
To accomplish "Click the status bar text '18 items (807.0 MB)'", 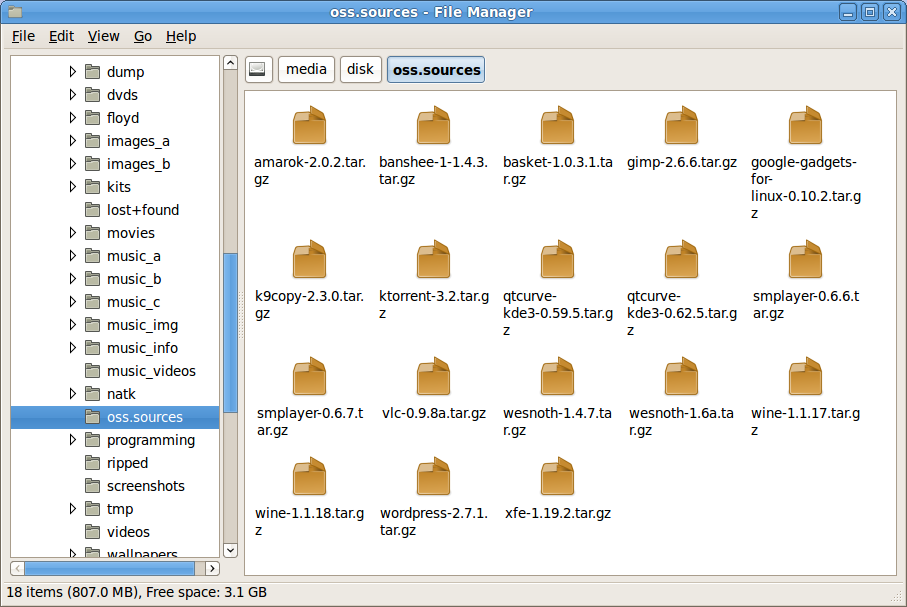I will coord(73,592).
